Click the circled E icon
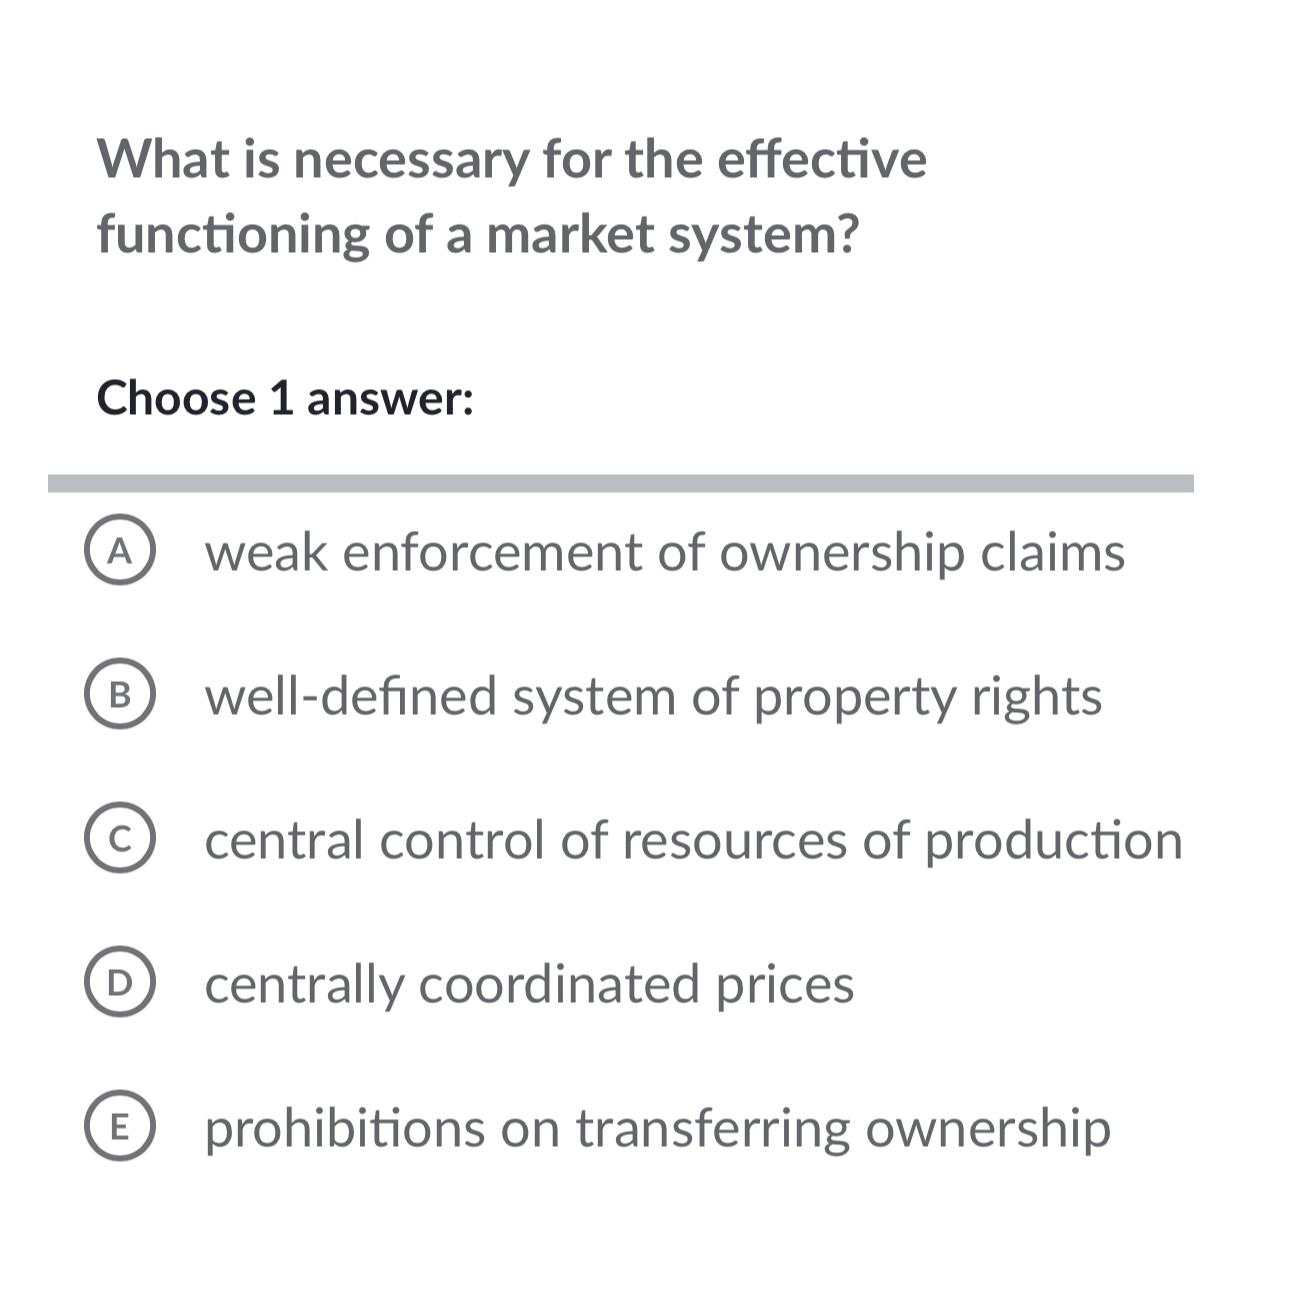The image size is (1290, 1290). 122,1128
